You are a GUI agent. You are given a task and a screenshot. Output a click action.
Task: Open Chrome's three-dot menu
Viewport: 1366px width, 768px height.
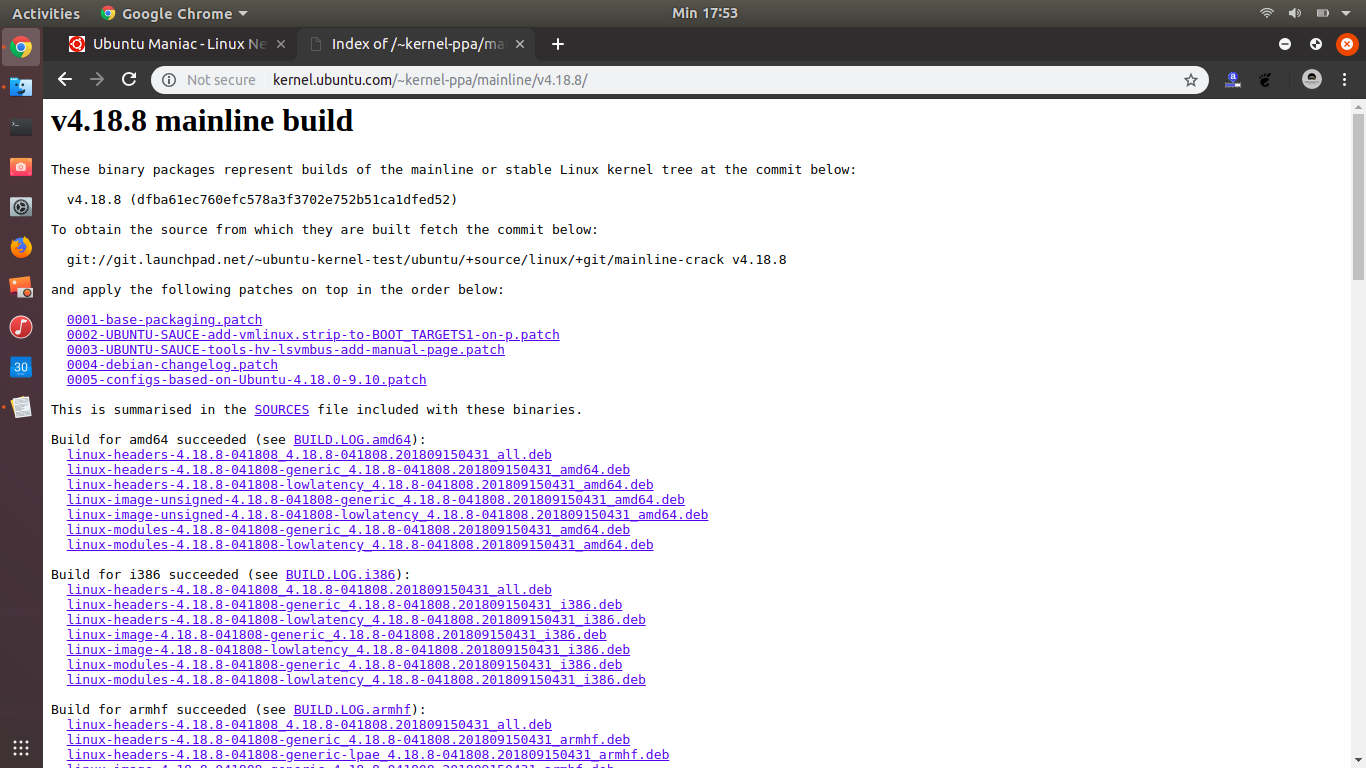(1345, 80)
